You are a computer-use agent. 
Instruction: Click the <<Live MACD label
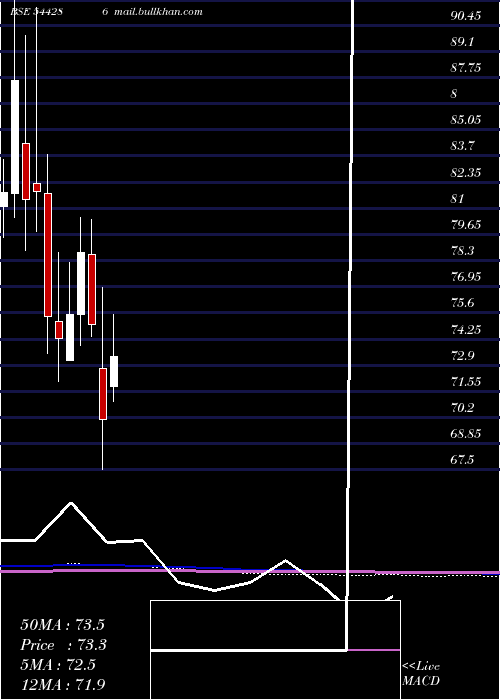(x=421, y=674)
